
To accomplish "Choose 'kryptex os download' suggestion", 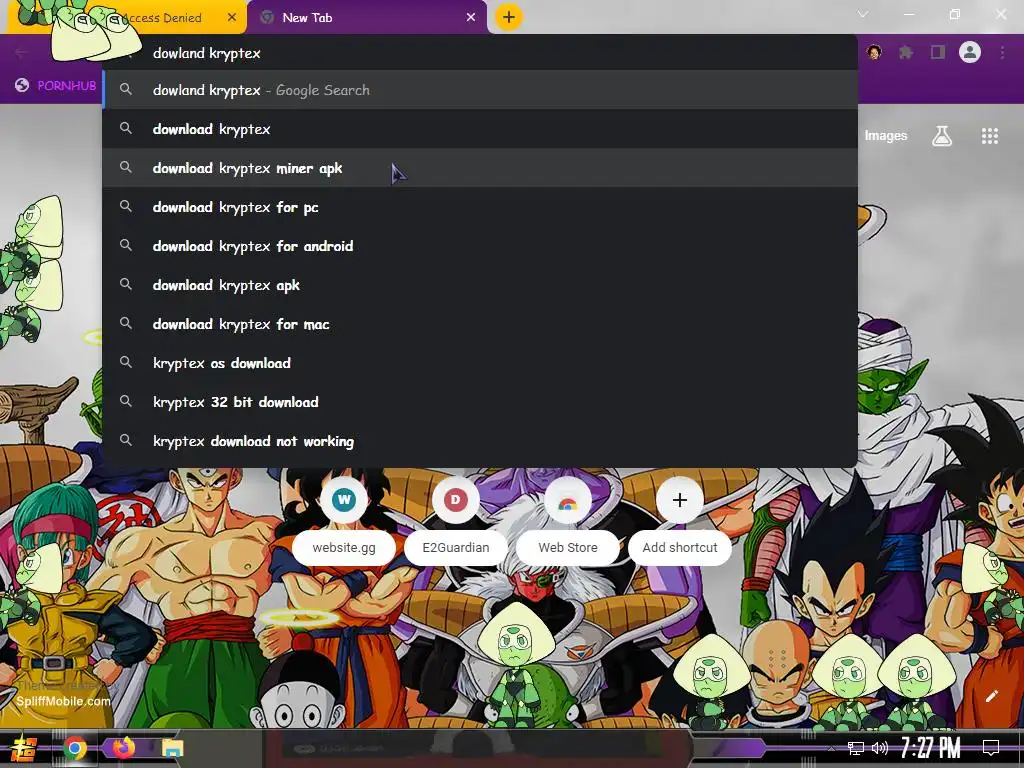I will click(480, 363).
